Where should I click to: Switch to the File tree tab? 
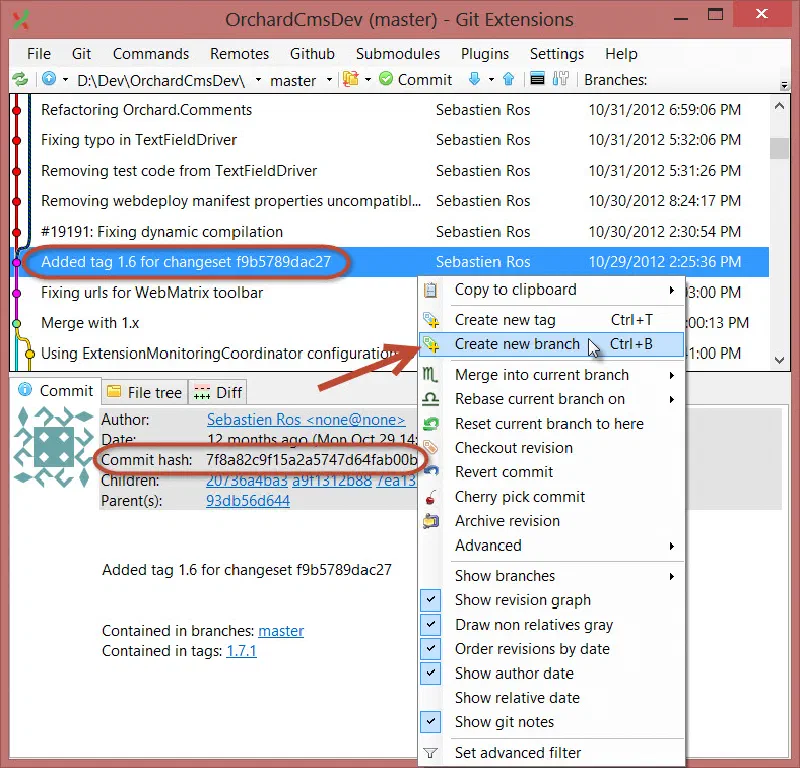145,392
